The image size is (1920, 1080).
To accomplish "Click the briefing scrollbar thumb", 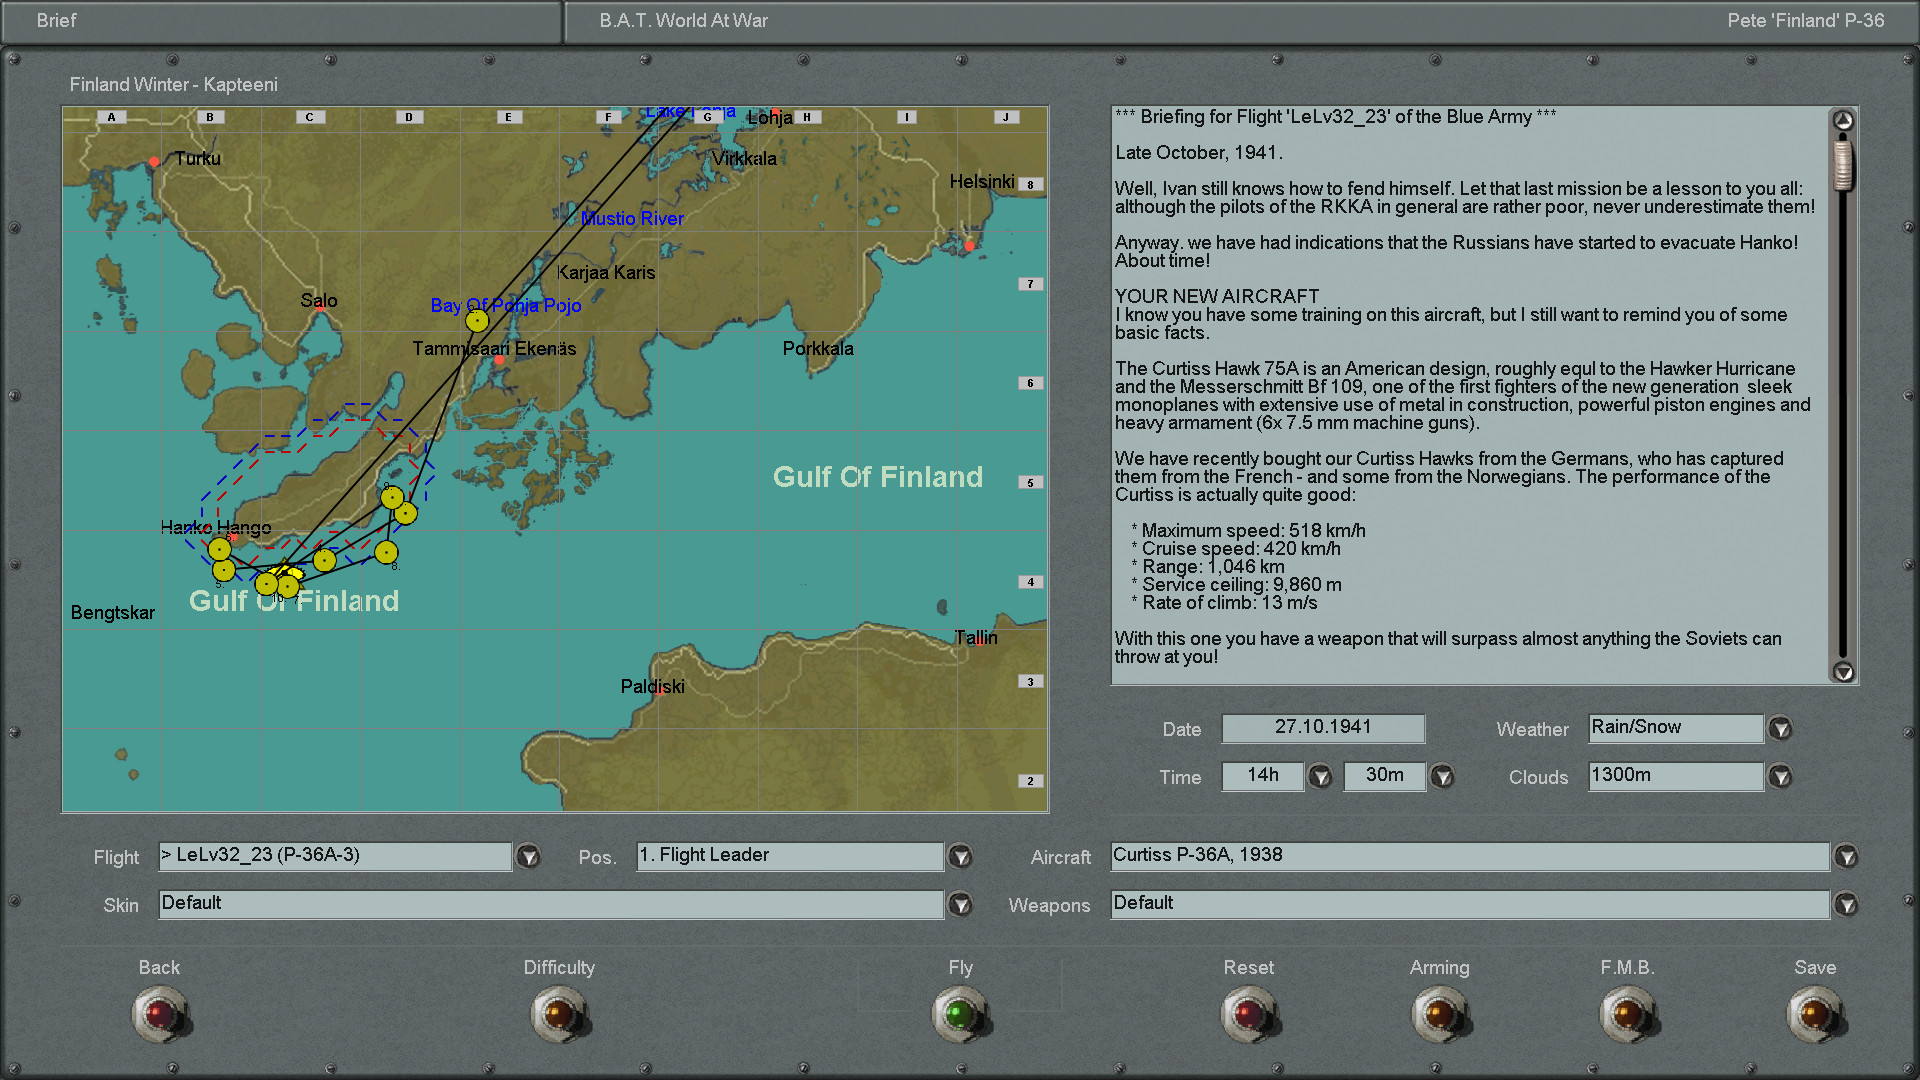I will pos(1843,163).
